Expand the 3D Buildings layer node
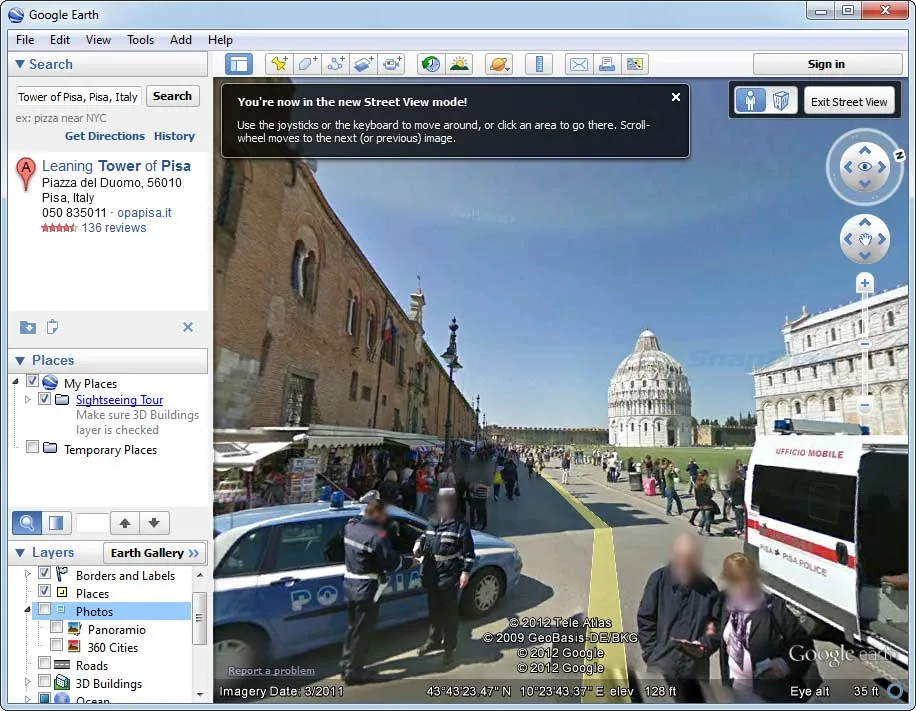Image resolution: width=916 pixels, height=711 pixels. click(x=27, y=682)
